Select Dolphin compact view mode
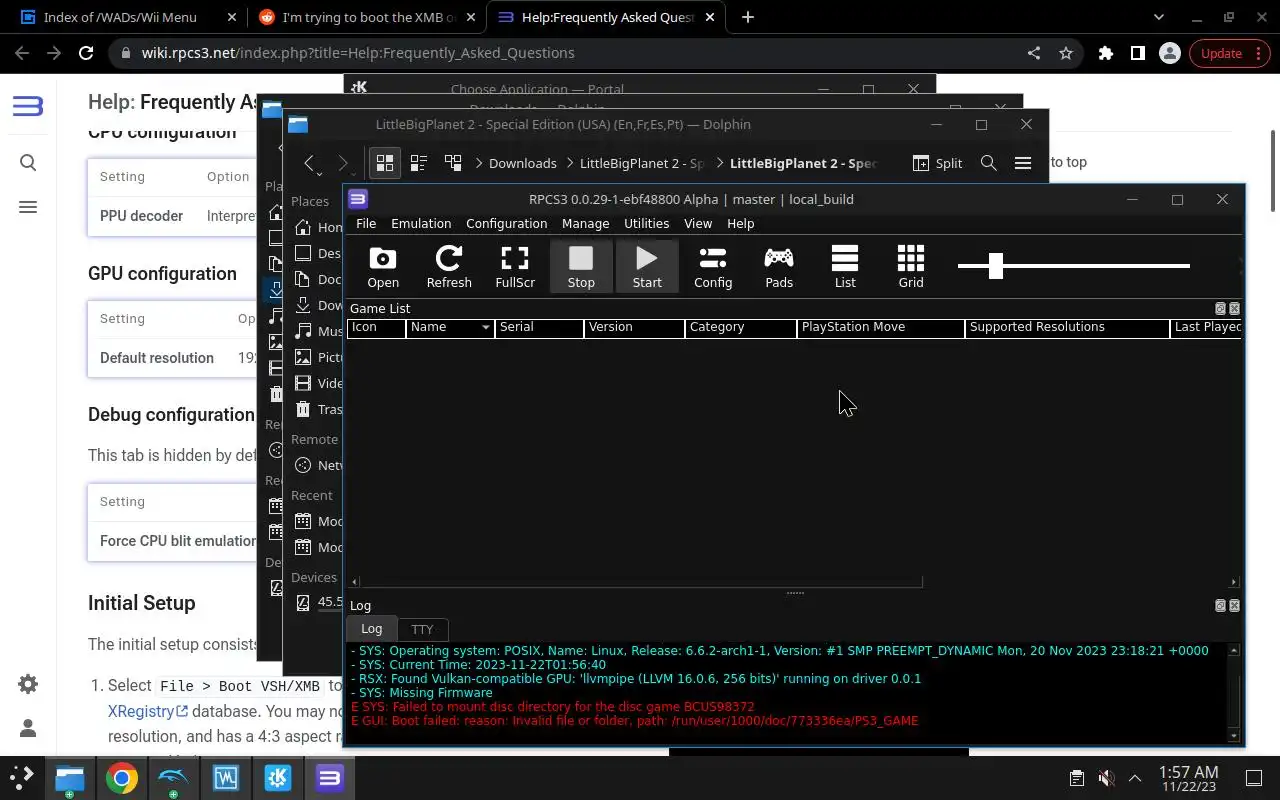The image size is (1280, 800). [419, 163]
